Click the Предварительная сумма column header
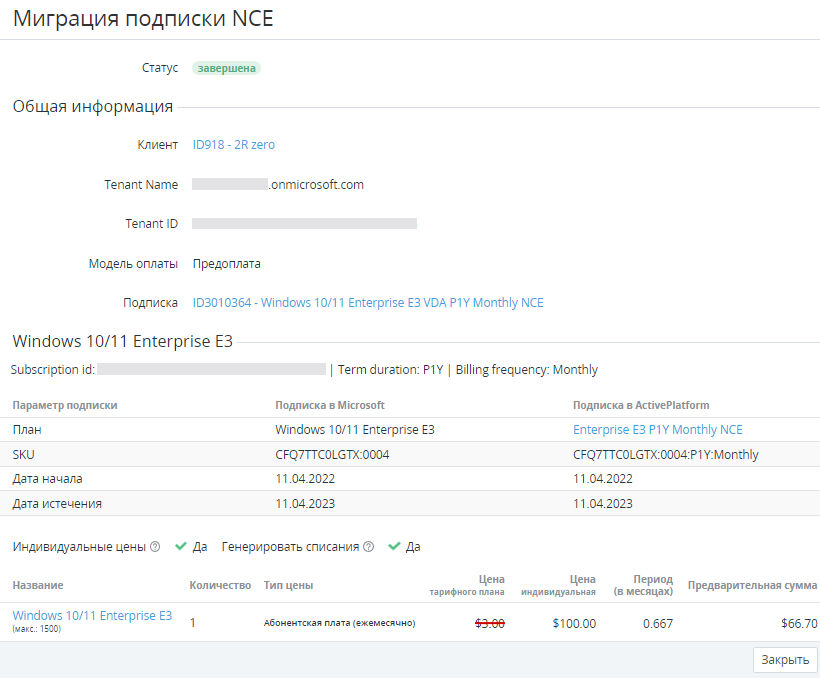Screen dimensions: 820x678 [x=752, y=585]
